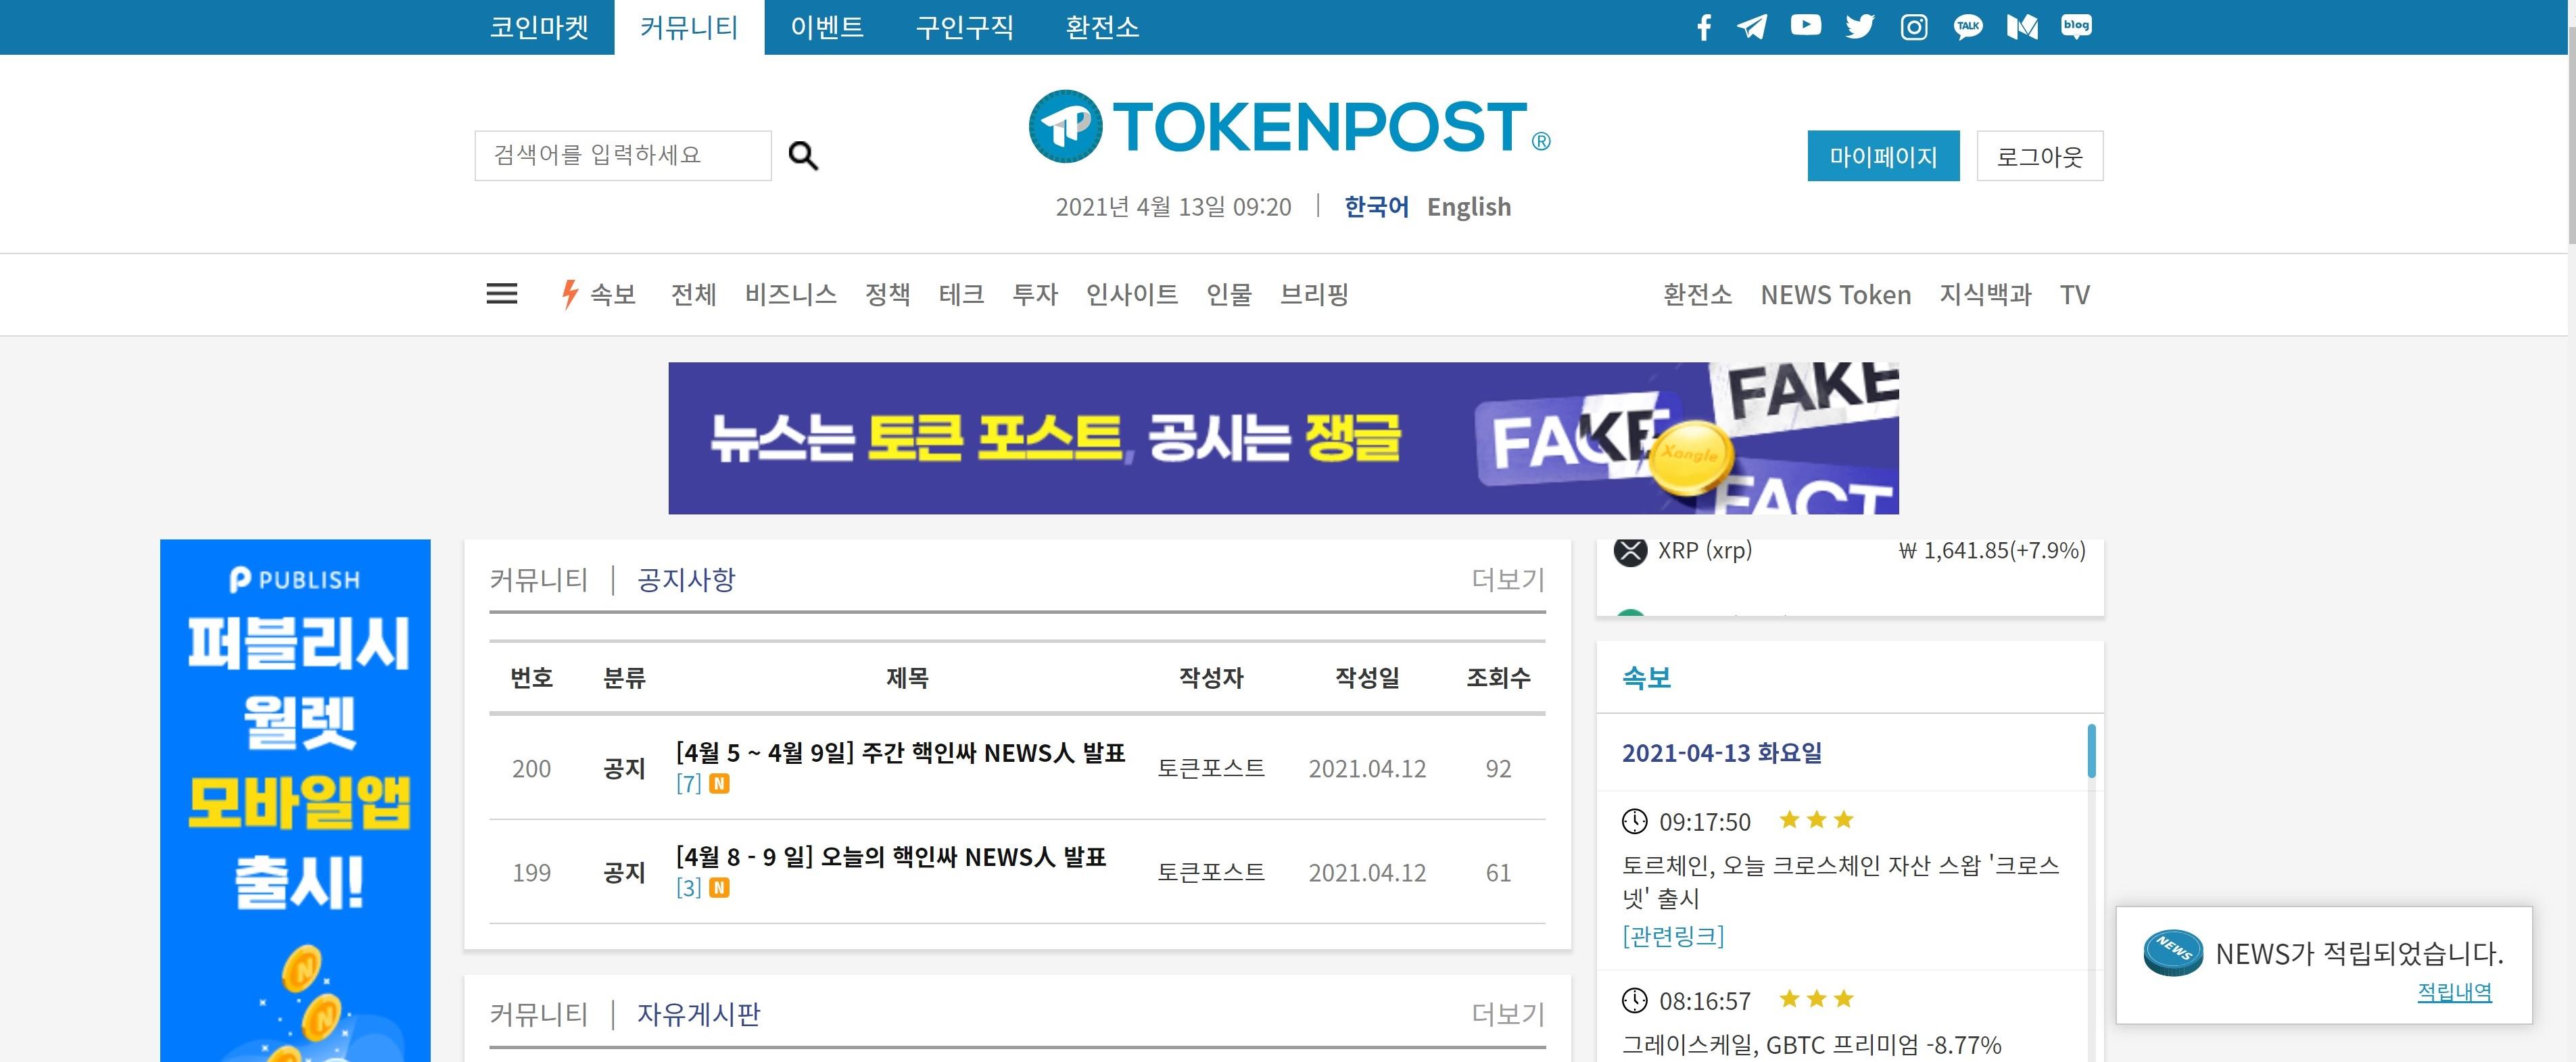Click the 작성일 column header
2576x1062 pixels.
pyautogui.click(x=1367, y=677)
